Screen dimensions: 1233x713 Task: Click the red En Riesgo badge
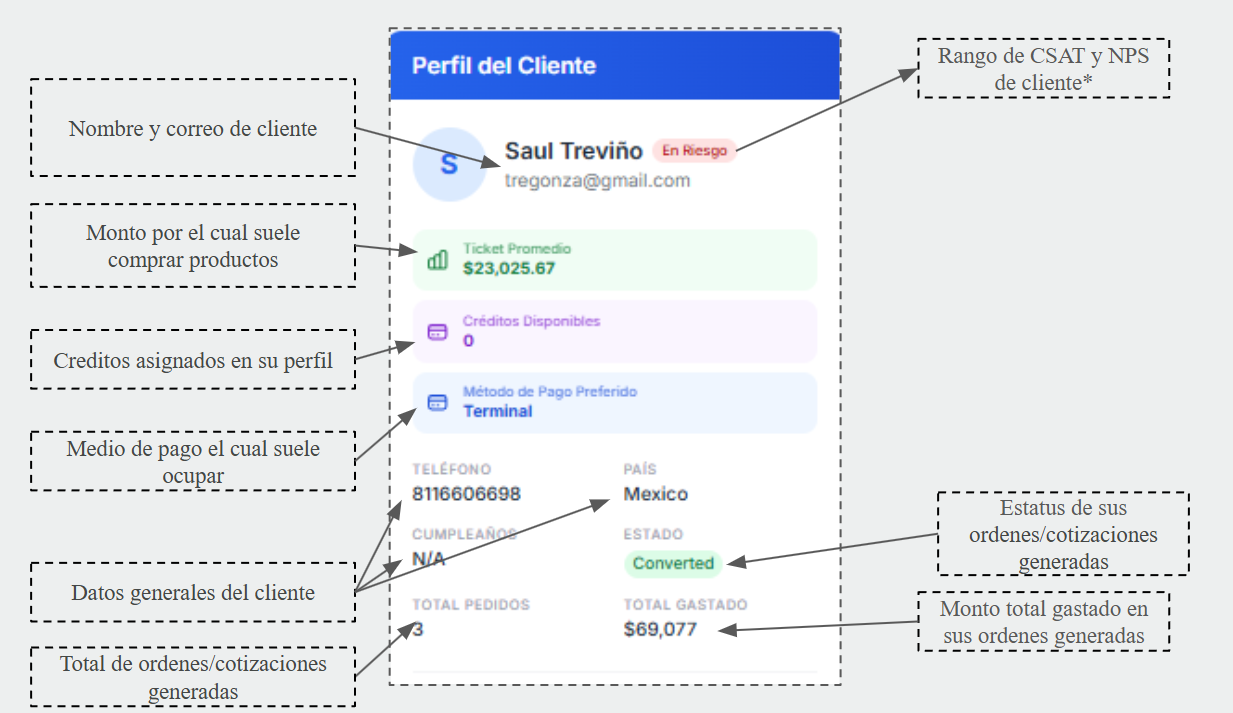[694, 151]
